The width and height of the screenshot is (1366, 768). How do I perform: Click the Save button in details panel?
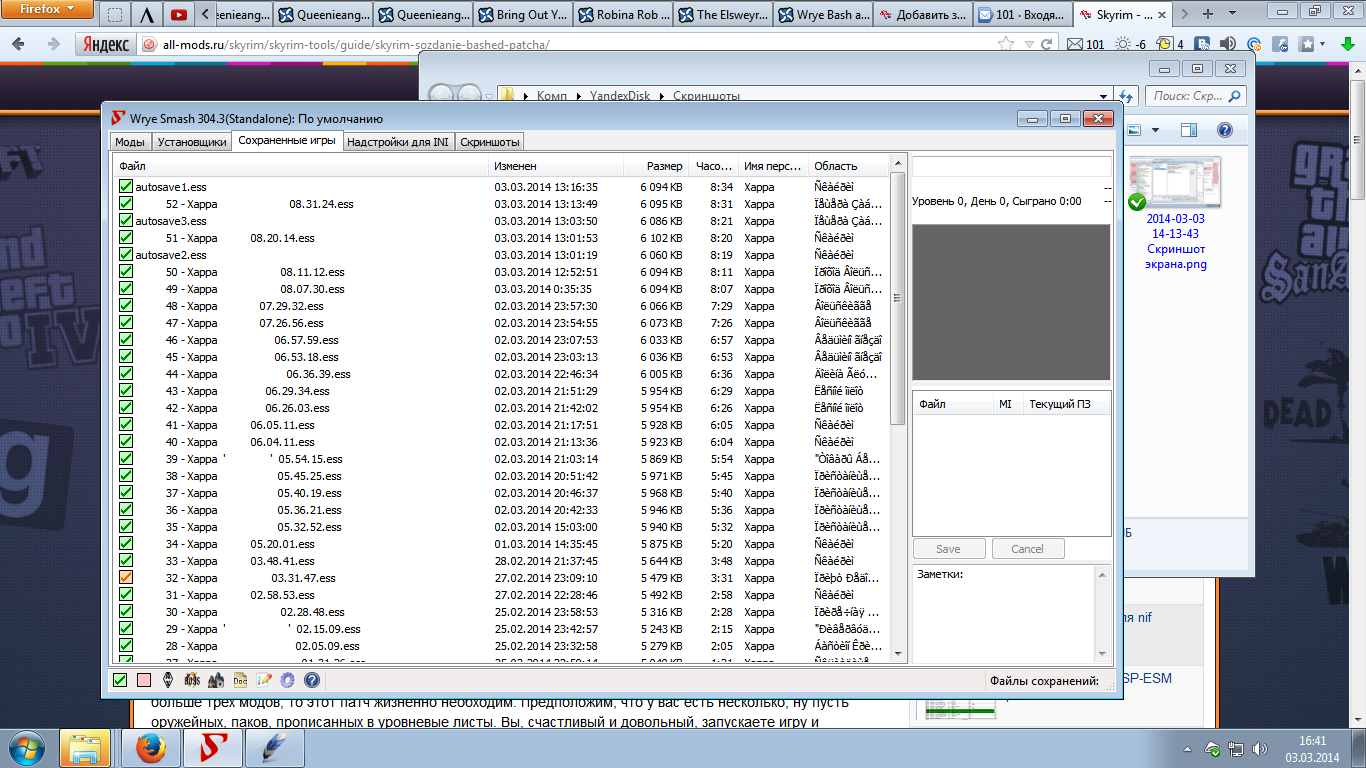(948, 549)
